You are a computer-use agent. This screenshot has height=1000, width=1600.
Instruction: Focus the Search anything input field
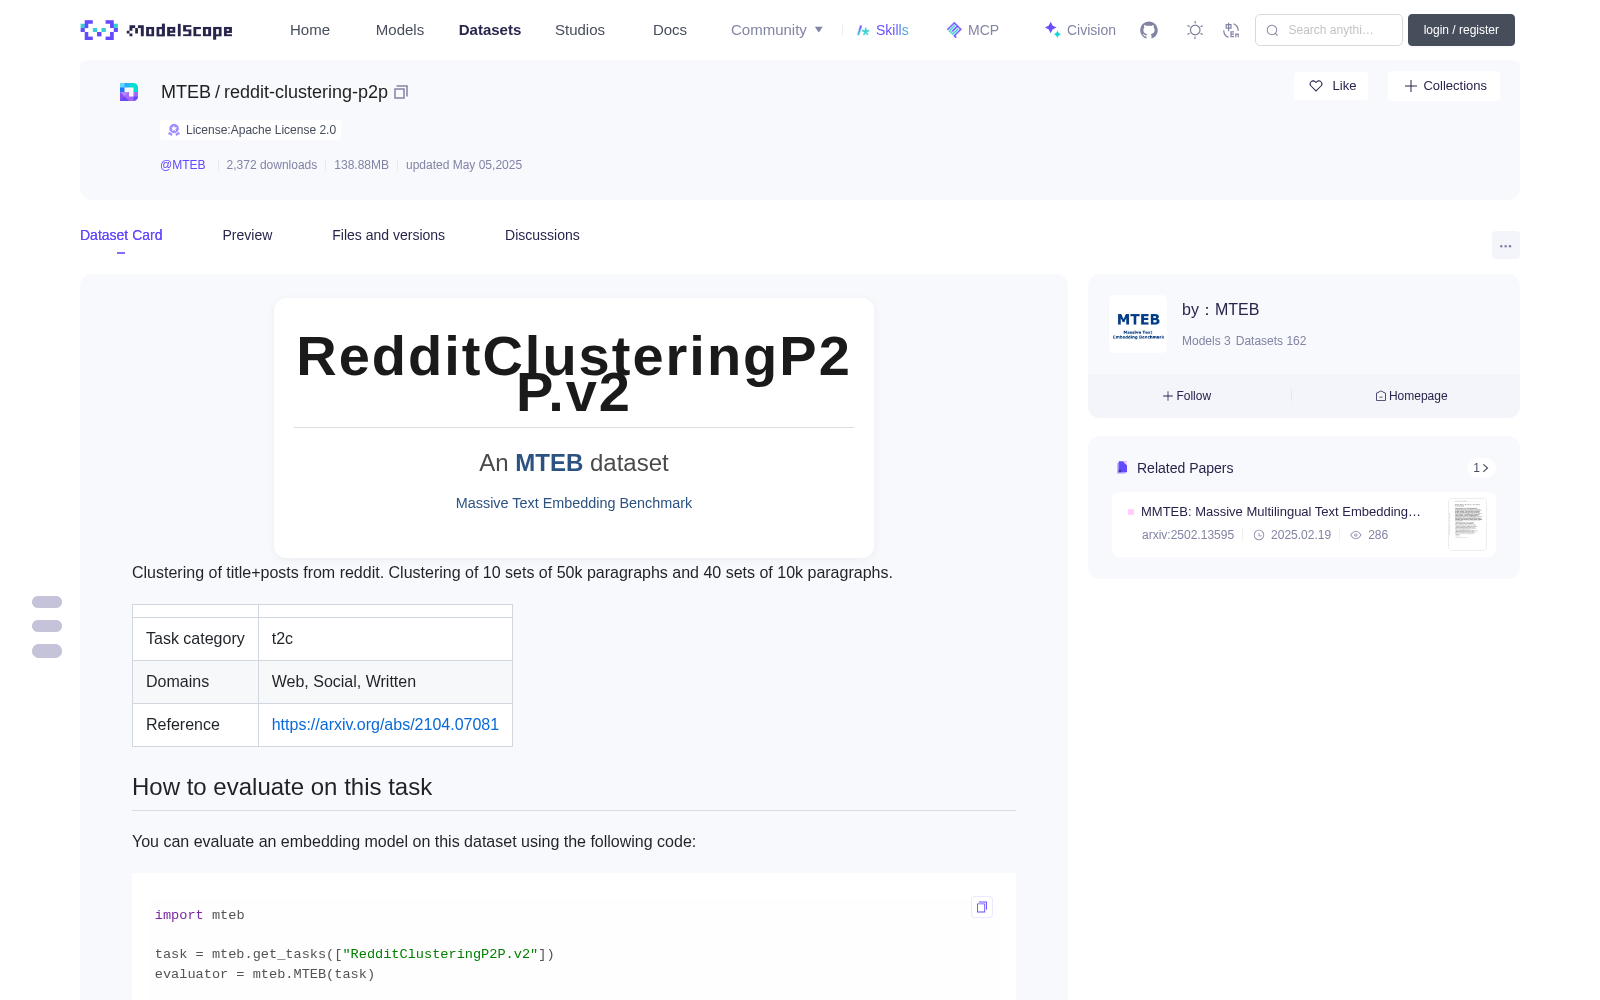1329,30
